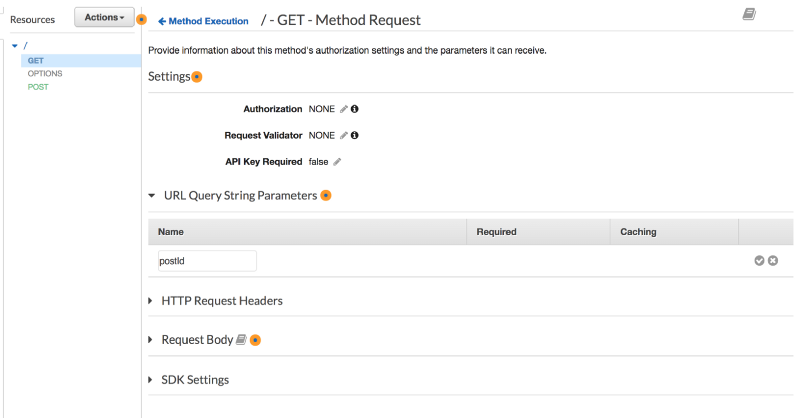Open documentation book icon at top right

pyautogui.click(x=749, y=14)
